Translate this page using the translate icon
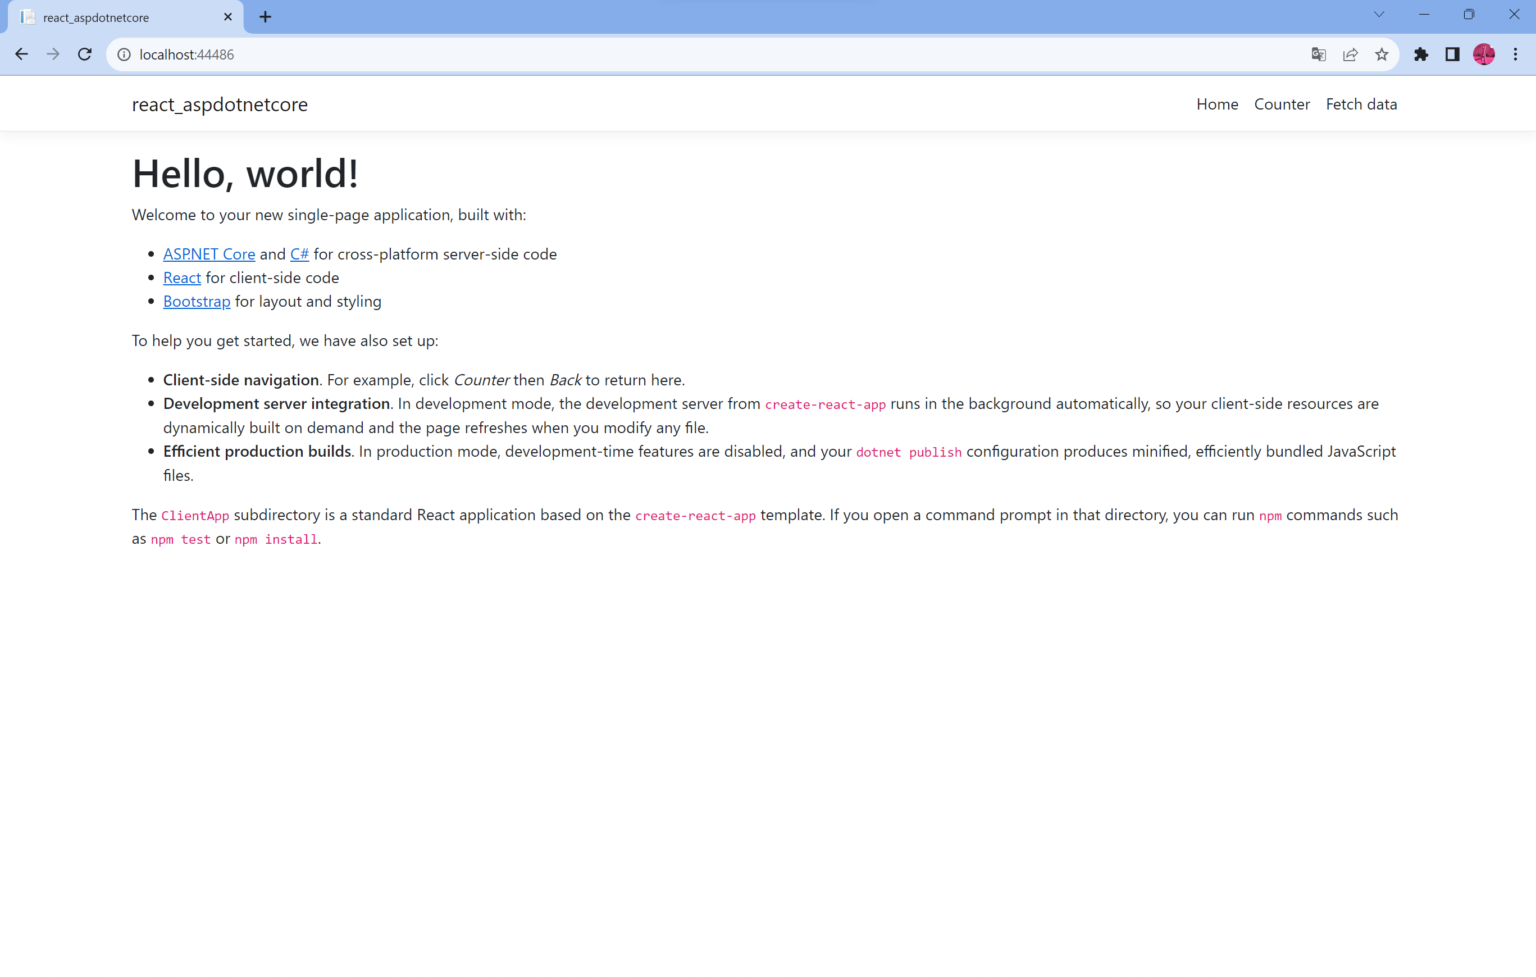The height and width of the screenshot is (978, 1536). point(1318,54)
